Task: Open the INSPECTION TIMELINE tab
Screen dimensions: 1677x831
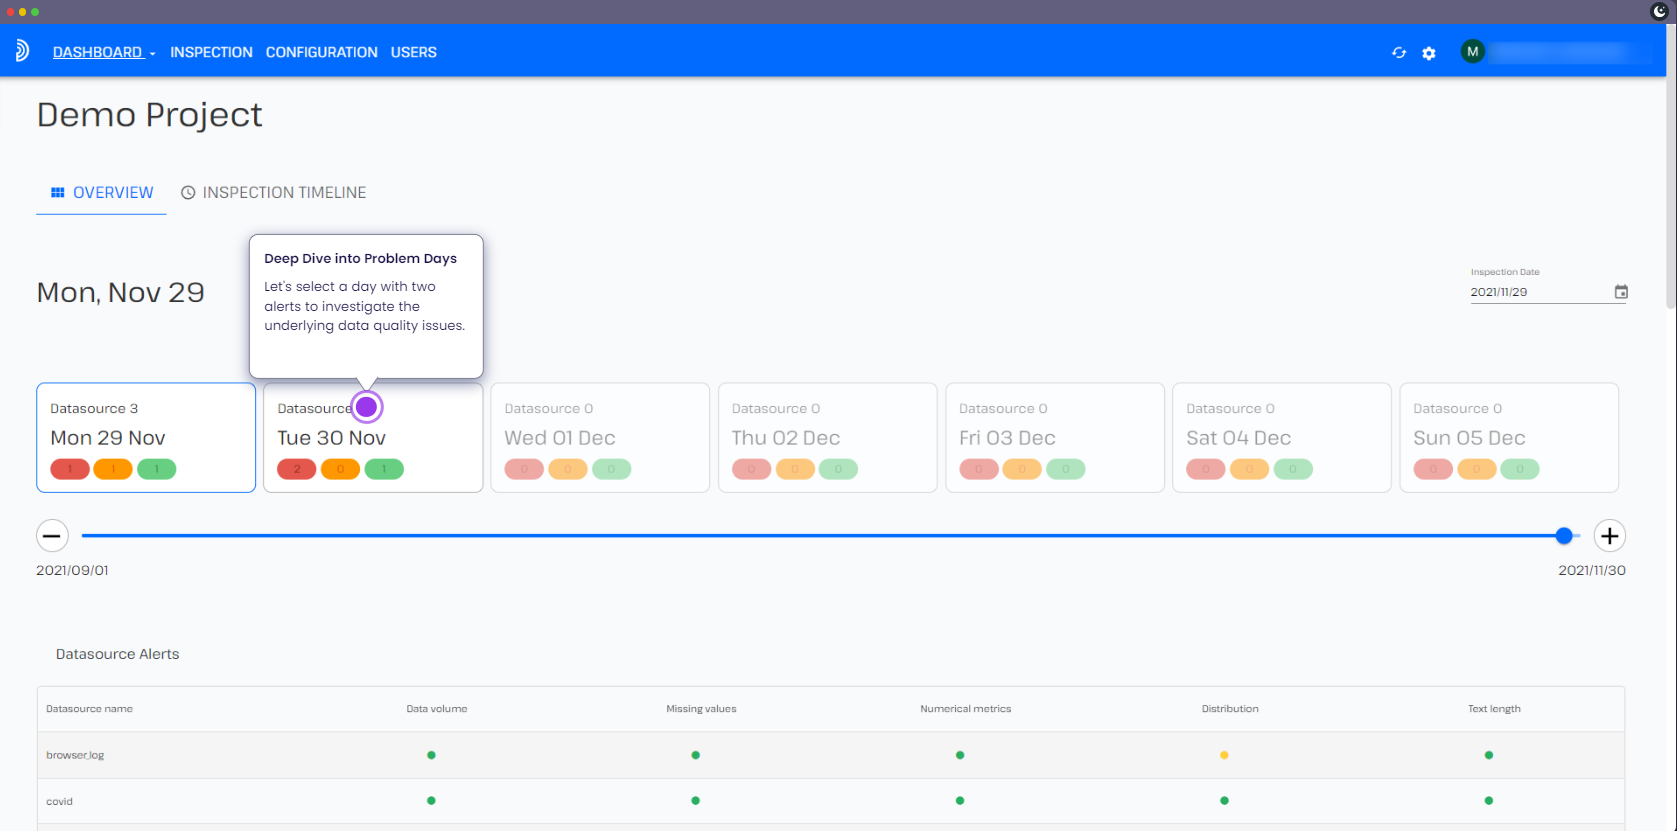Action: [x=273, y=192]
